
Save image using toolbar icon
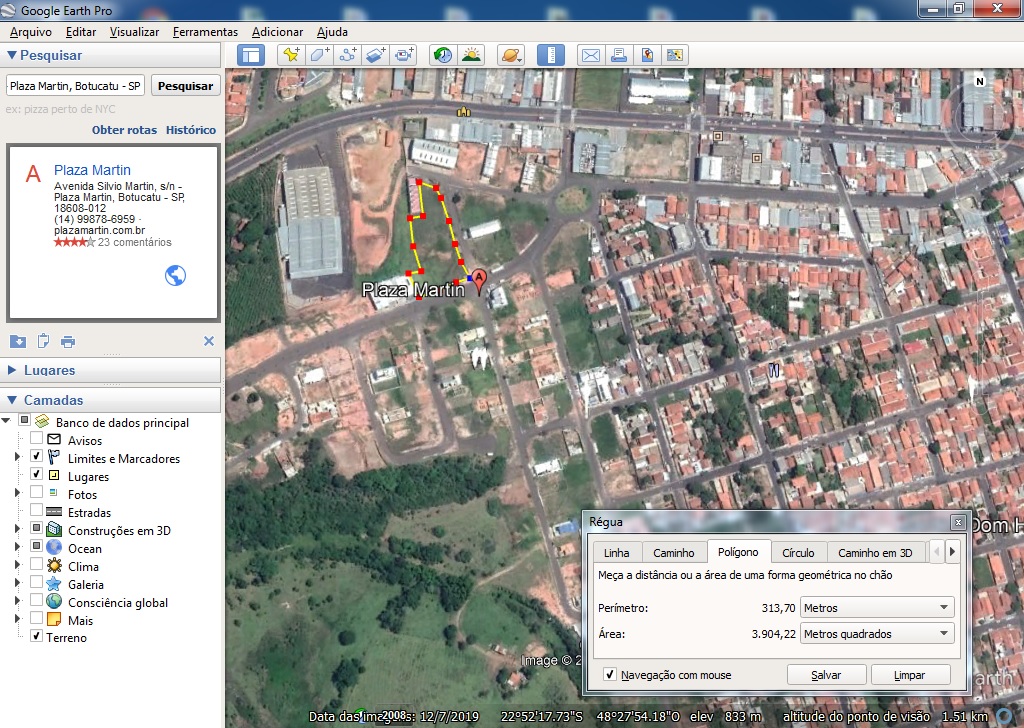647,55
